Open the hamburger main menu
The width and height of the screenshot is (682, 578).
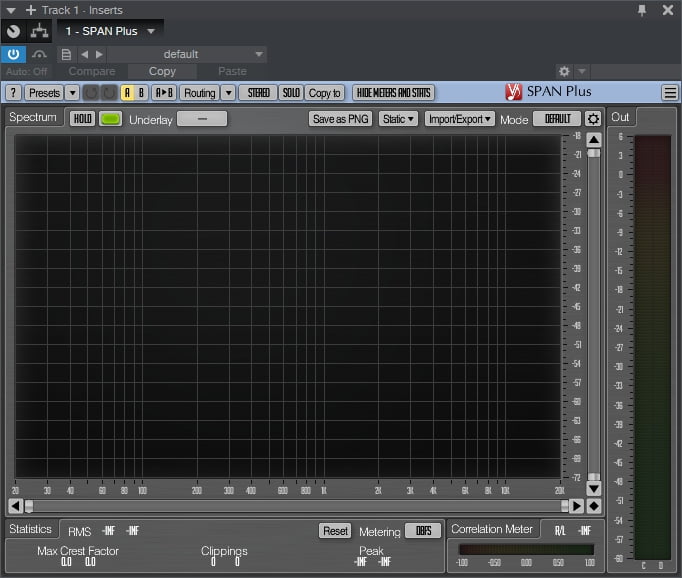(x=670, y=92)
